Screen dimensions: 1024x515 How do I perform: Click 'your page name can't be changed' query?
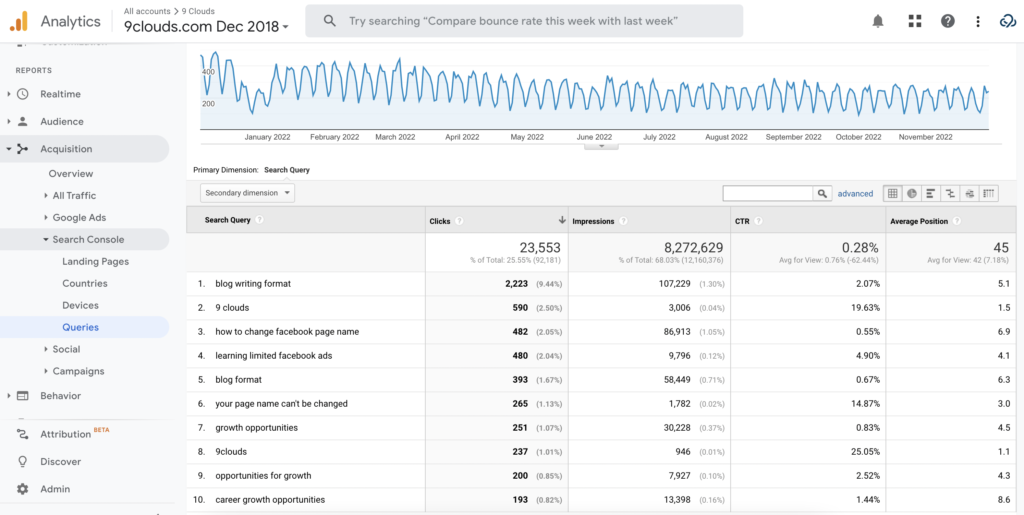coord(281,403)
